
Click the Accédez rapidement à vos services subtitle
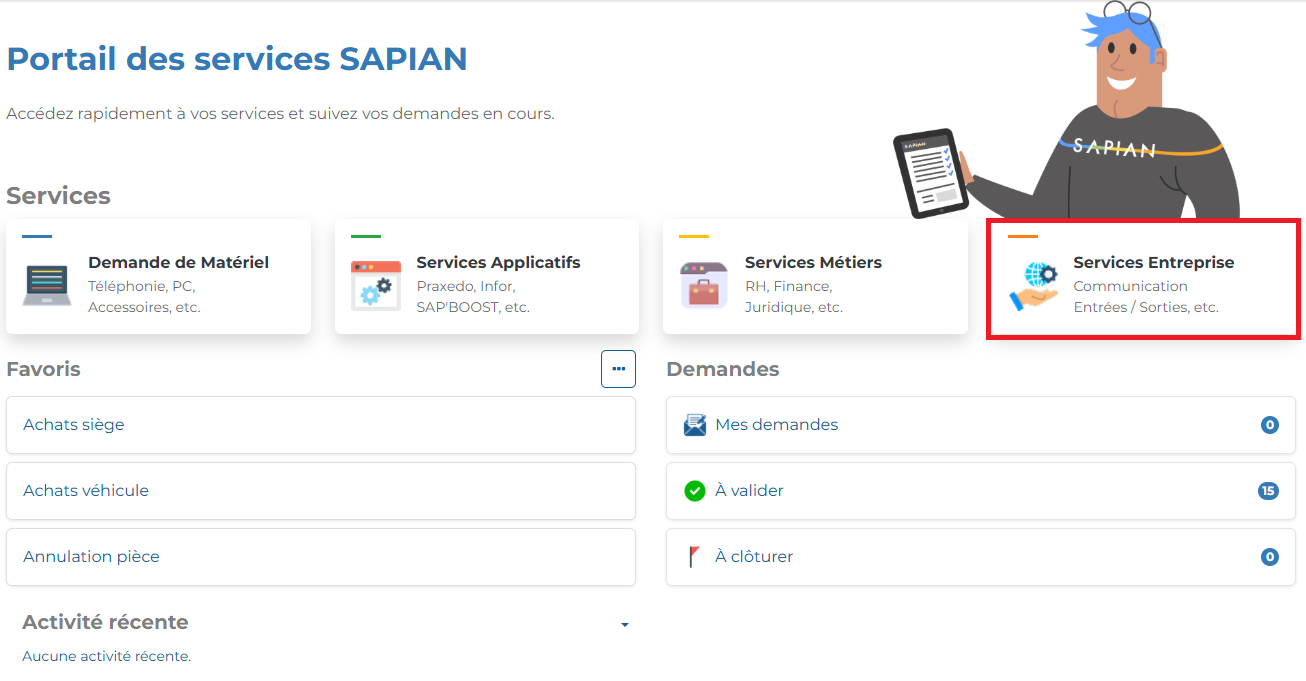point(280,114)
